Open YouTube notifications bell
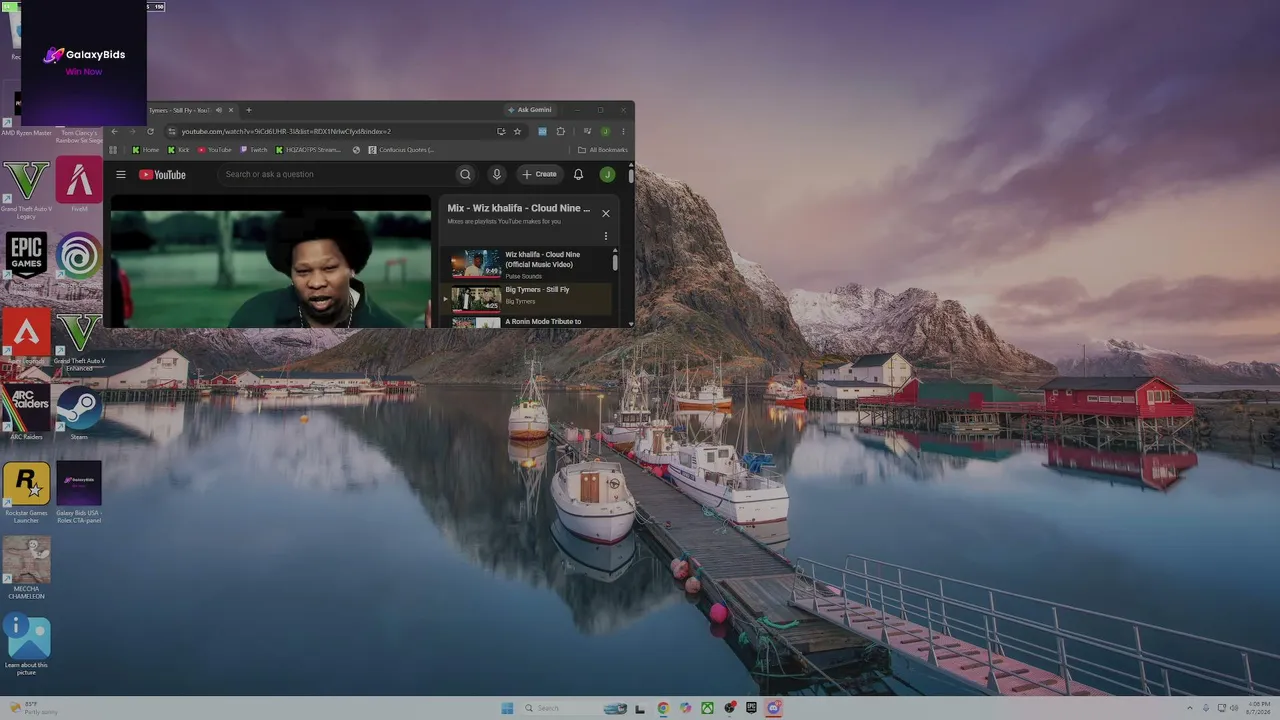The height and width of the screenshot is (720, 1280). 578,174
